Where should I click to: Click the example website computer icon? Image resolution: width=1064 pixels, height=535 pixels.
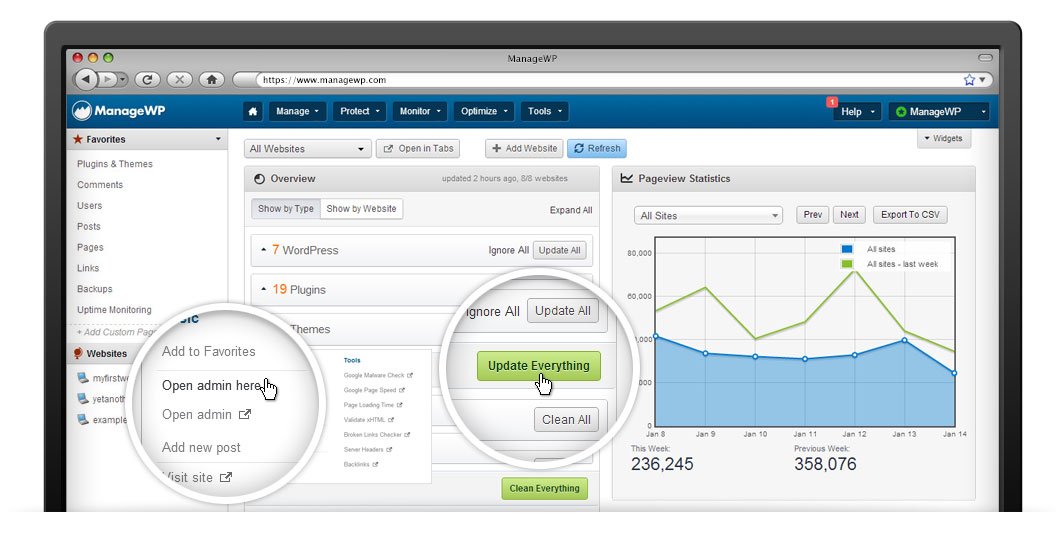pyautogui.click(x=83, y=419)
